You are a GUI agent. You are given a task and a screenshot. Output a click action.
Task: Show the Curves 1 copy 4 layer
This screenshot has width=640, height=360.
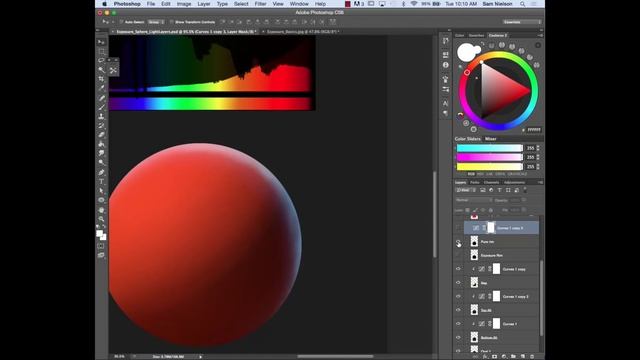point(458,228)
